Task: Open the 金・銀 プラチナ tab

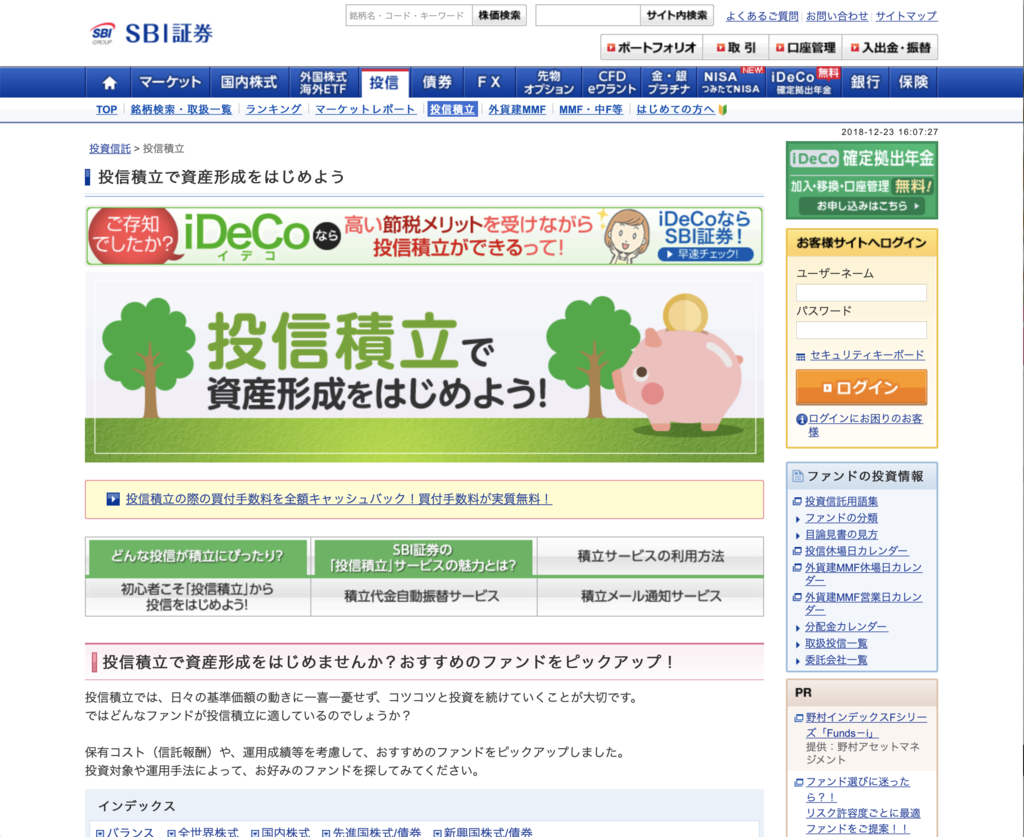Action: click(x=669, y=82)
